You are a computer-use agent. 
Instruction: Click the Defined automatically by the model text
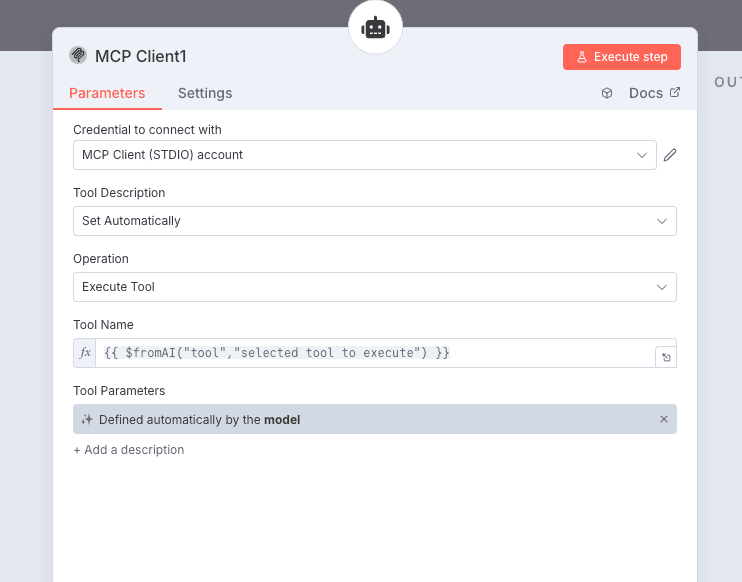point(200,420)
